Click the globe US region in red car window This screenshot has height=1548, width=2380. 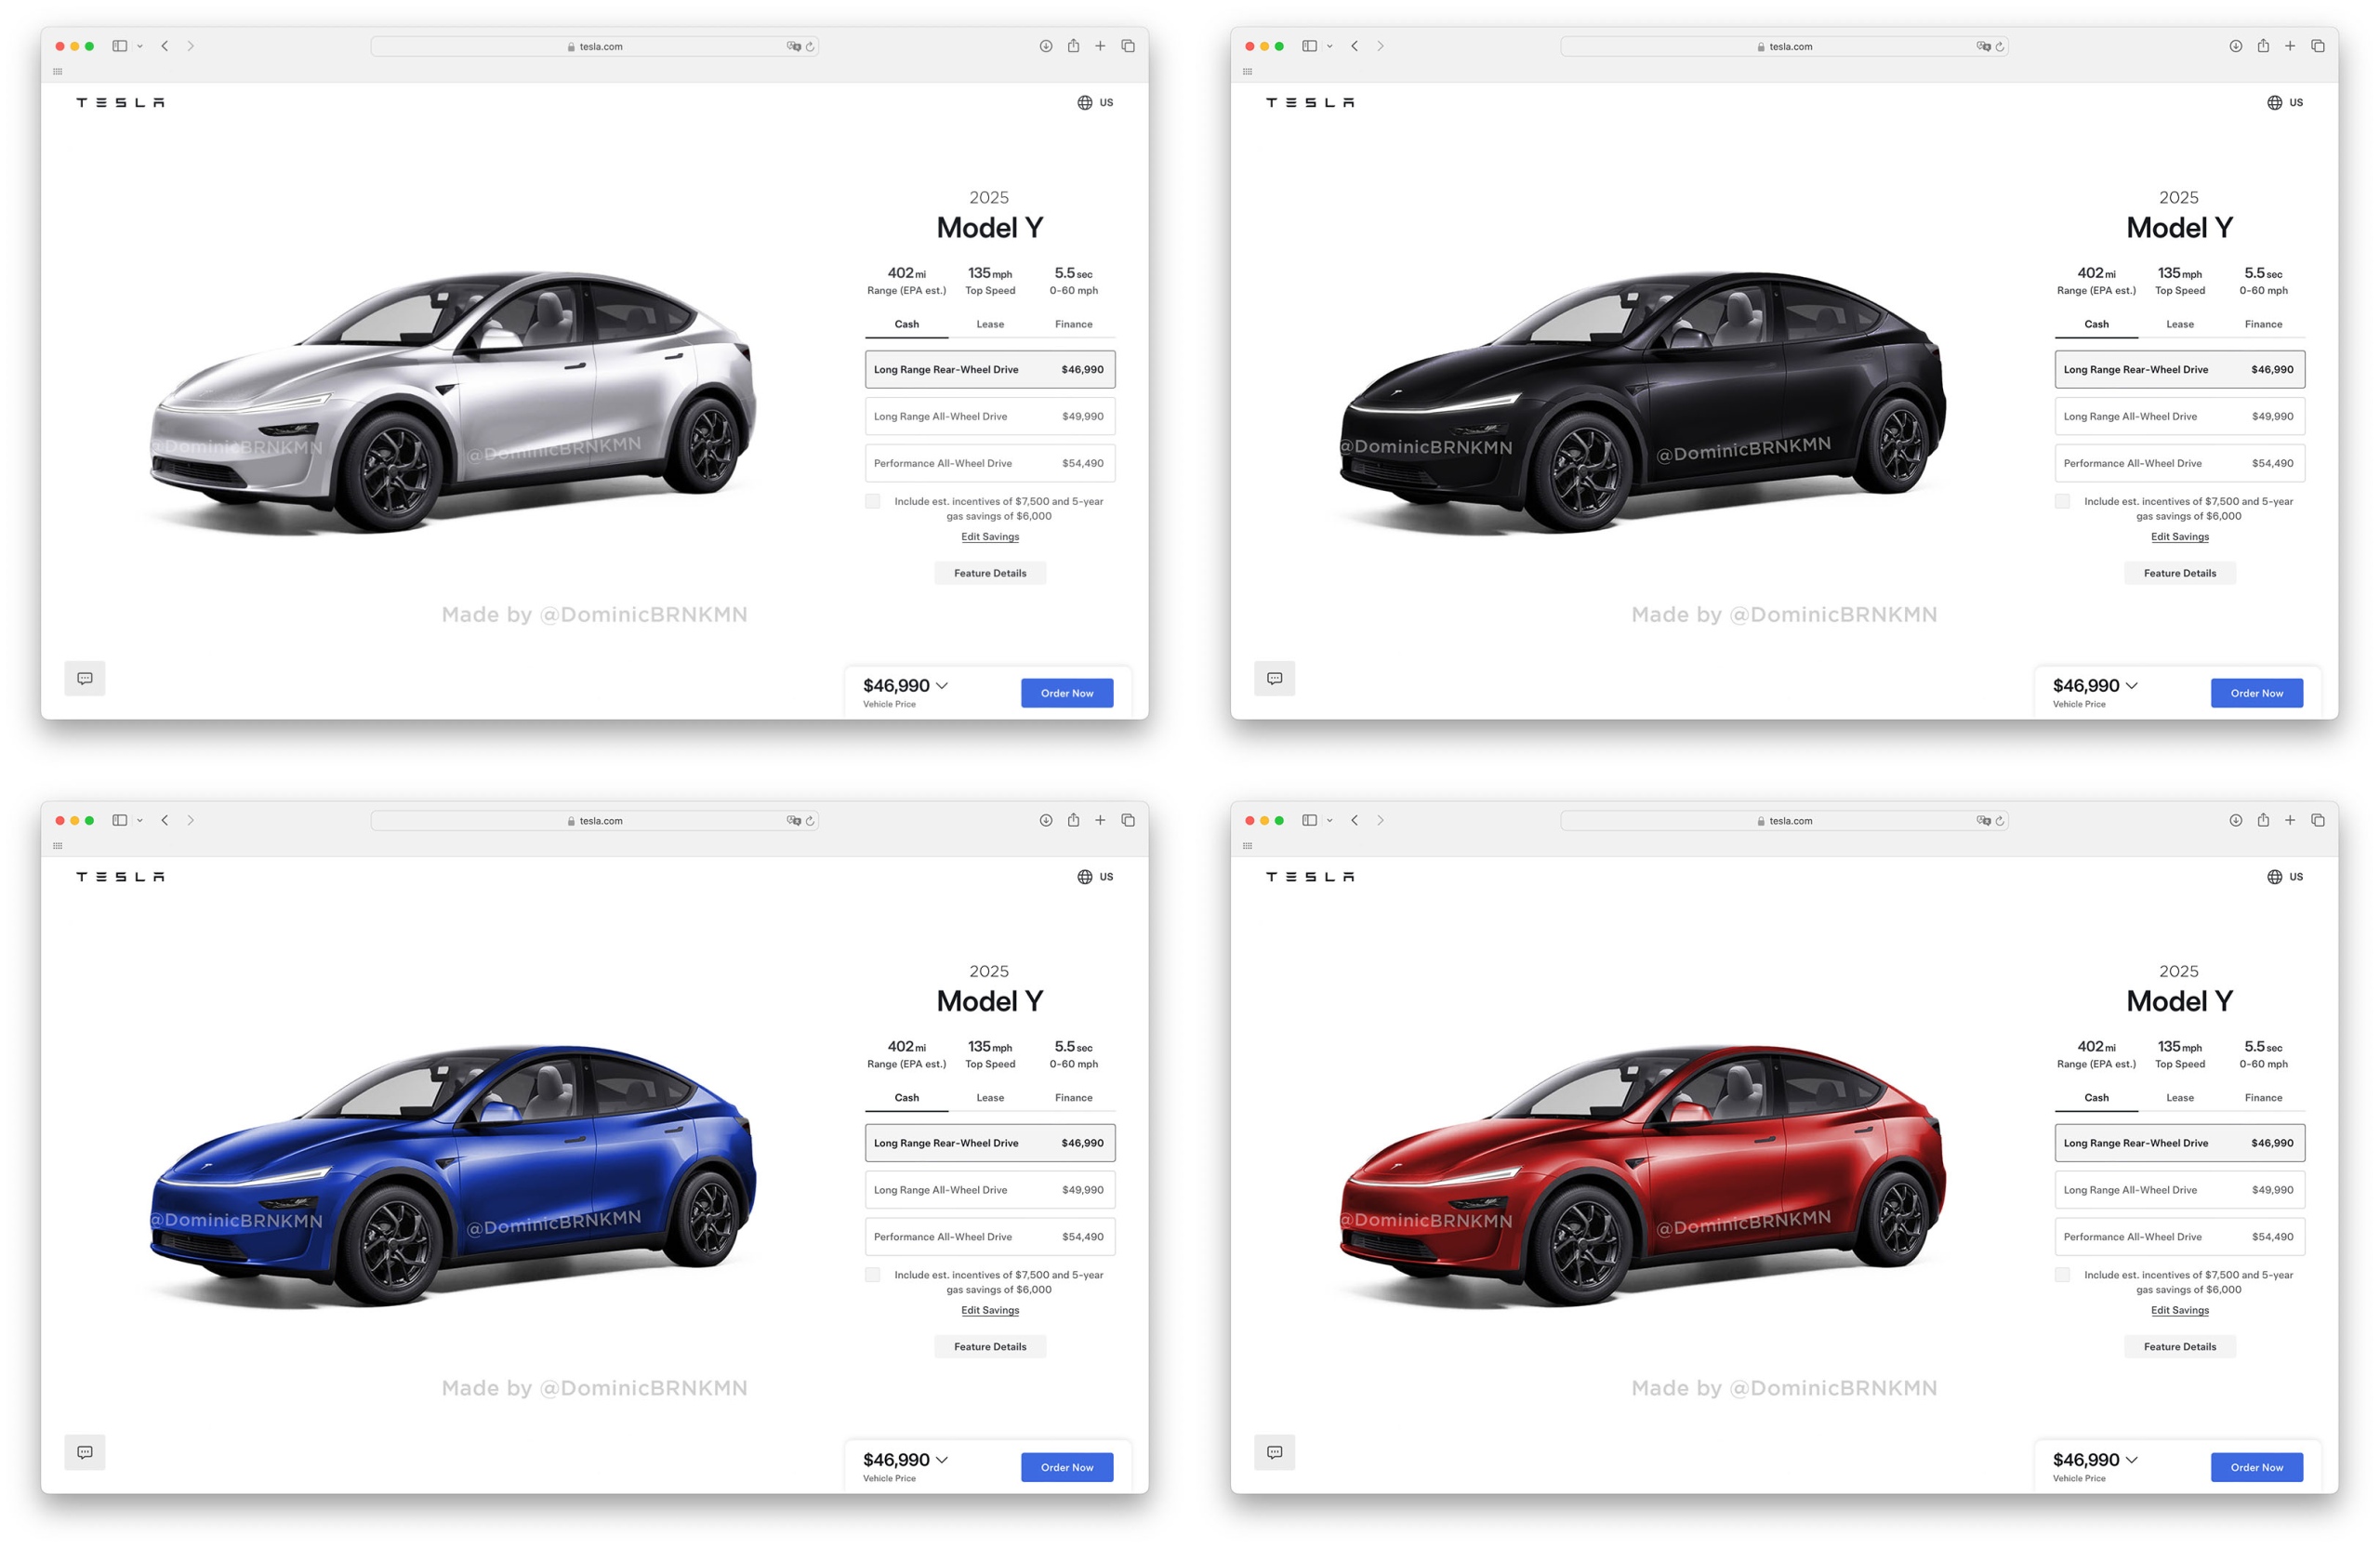2285,877
